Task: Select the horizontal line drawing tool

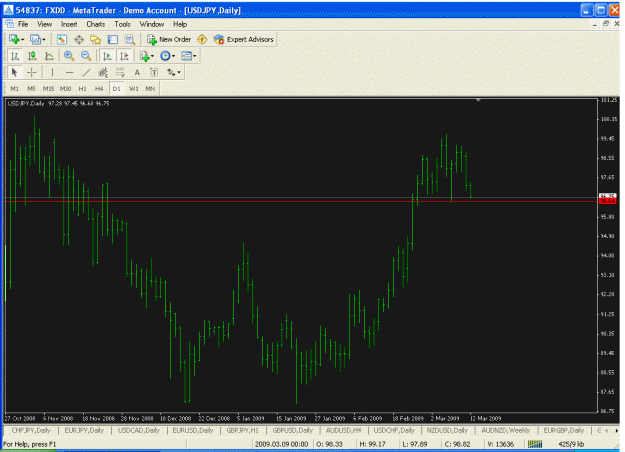Action: point(69,73)
